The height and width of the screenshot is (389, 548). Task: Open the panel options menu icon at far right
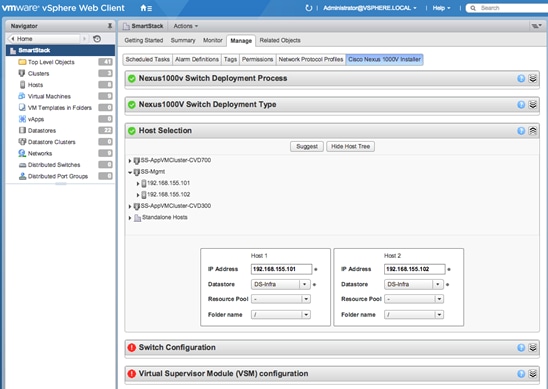tap(536, 26)
